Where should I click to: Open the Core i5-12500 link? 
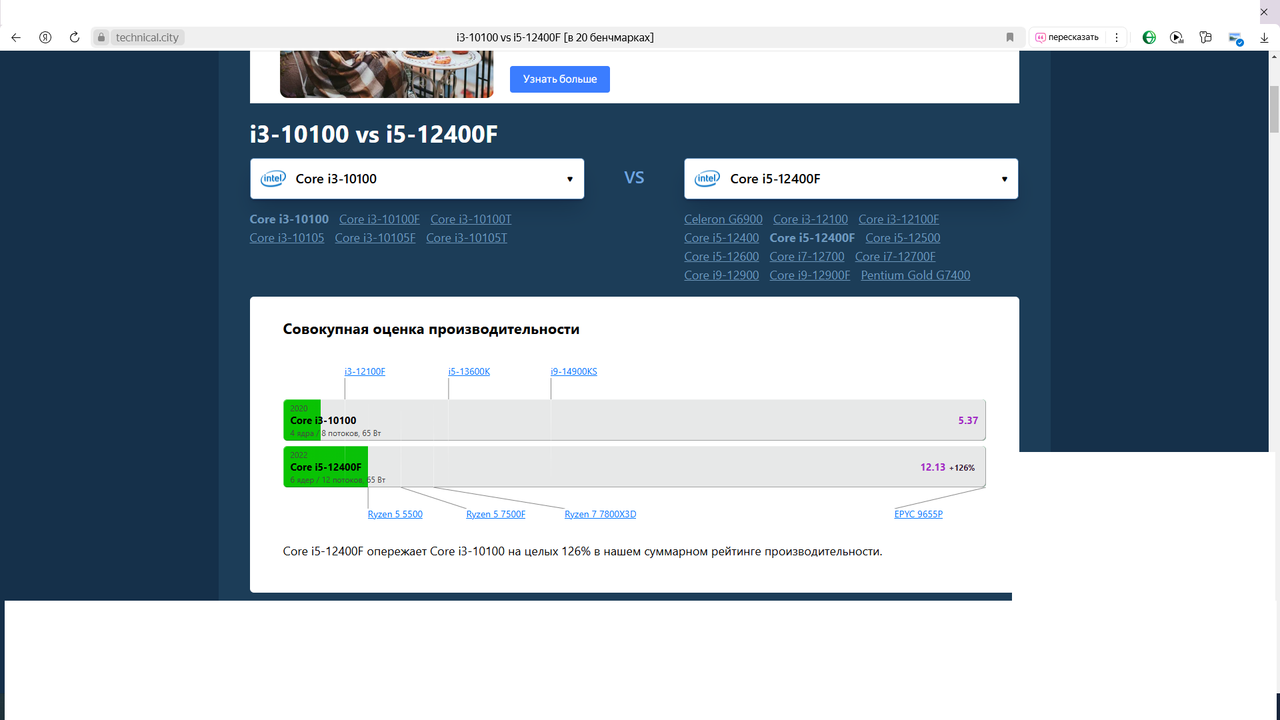tap(903, 238)
